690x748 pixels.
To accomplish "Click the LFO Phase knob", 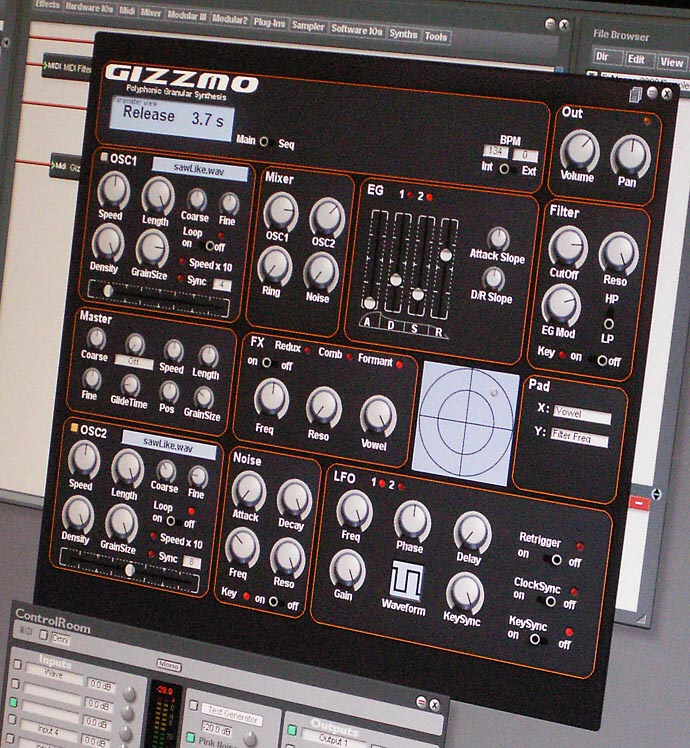I will (x=412, y=520).
